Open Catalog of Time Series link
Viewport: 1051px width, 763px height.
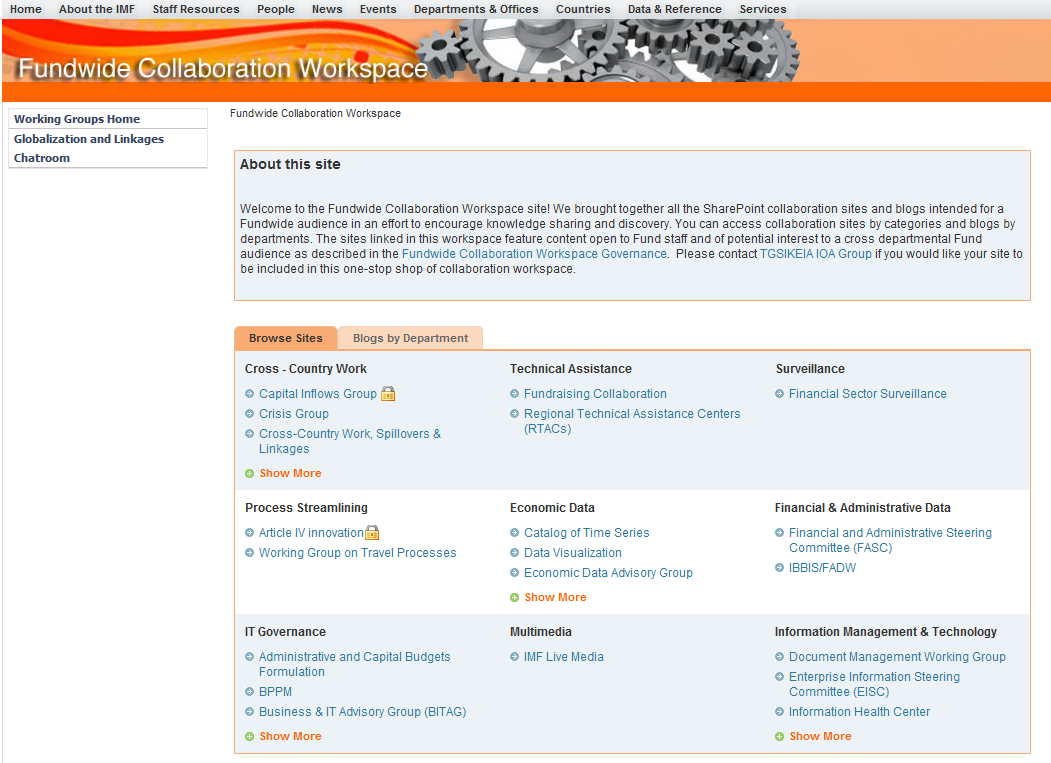[586, 532]
